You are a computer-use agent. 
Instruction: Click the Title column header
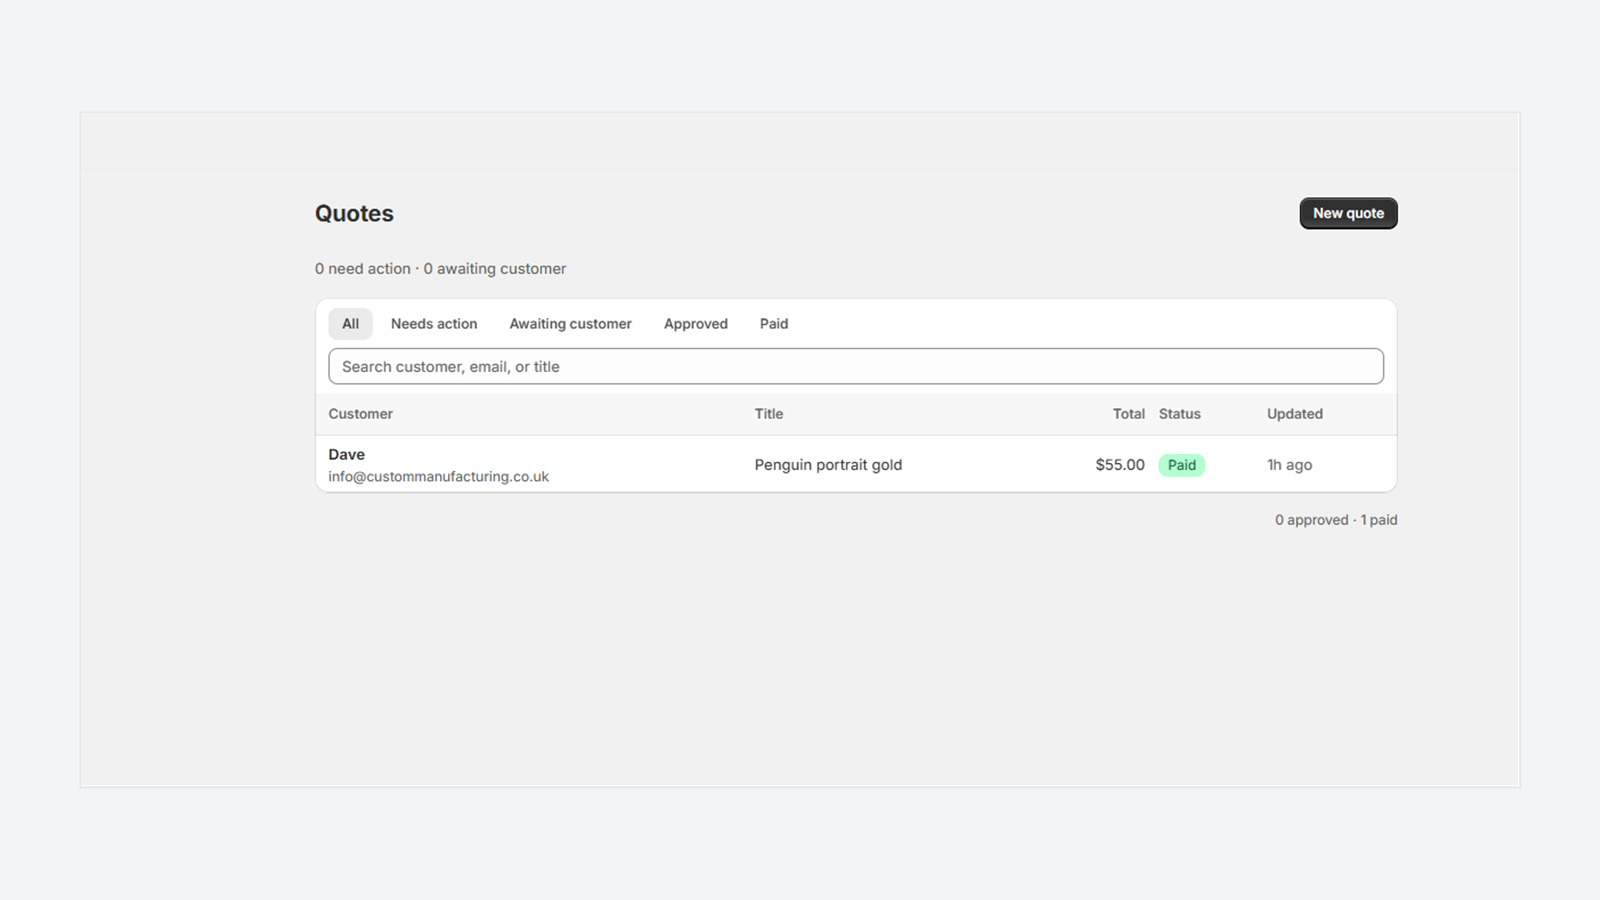click(769, 414)
